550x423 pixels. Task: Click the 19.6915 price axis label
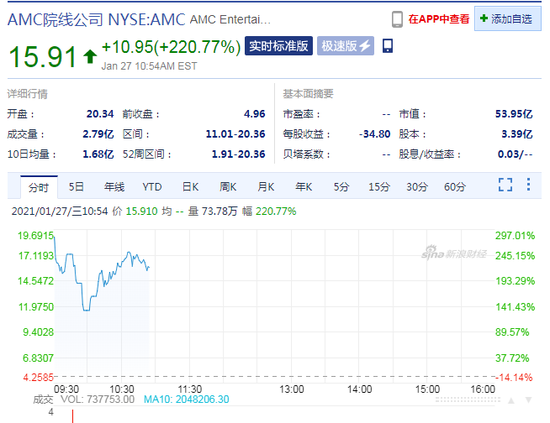click(36, 235)
